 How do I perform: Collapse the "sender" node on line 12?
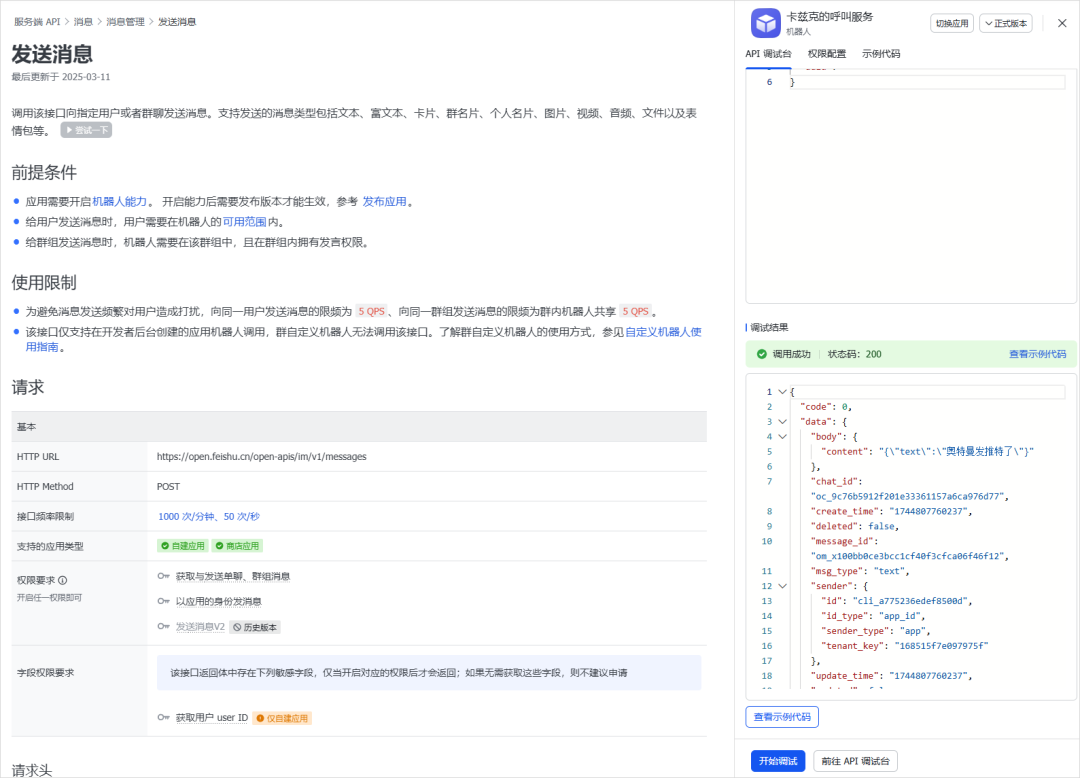tap(782, 586)
